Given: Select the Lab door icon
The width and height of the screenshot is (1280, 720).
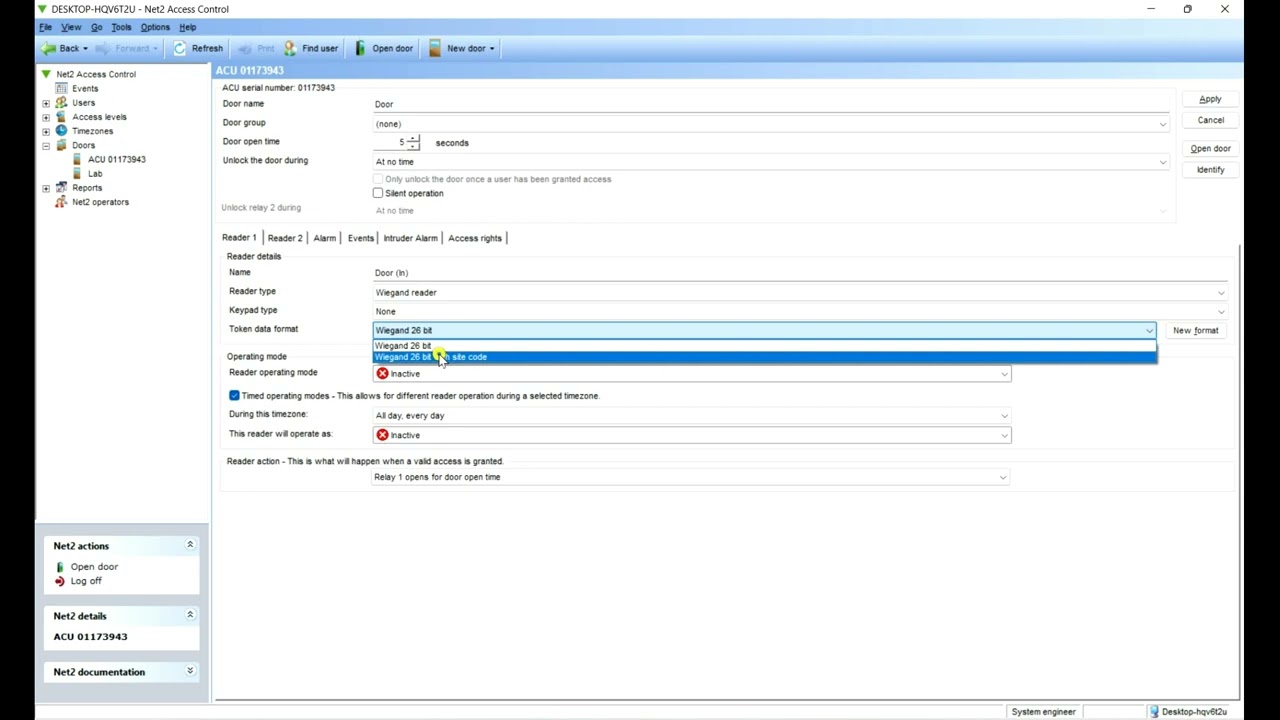Looking at the screenshot, I should tap(78, 173).
